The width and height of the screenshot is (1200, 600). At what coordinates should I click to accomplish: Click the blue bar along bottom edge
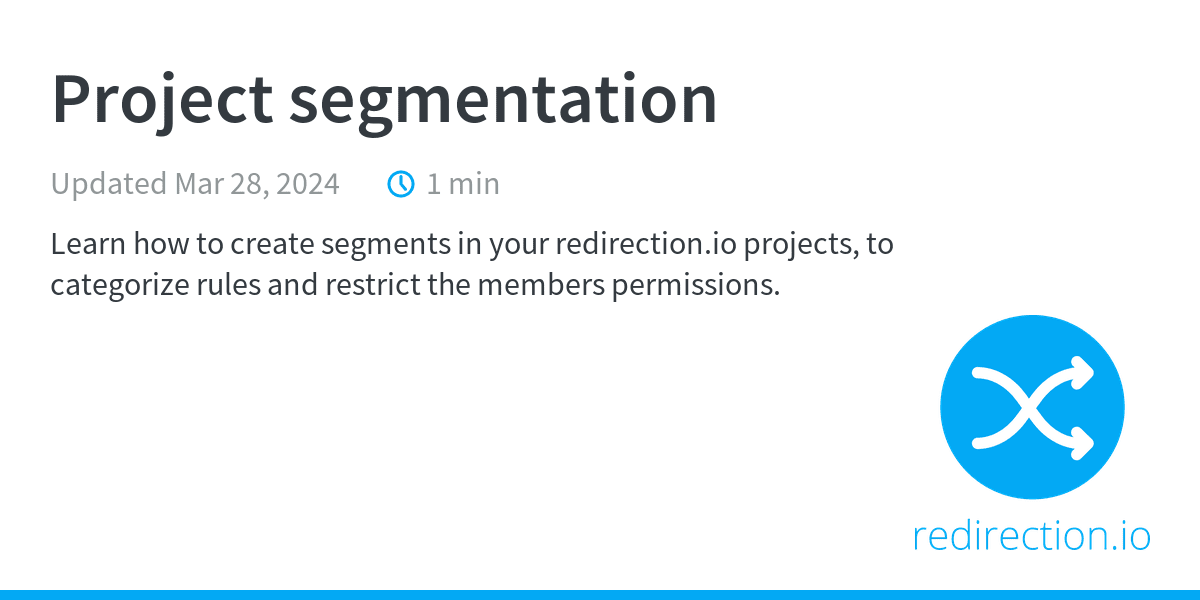coord(600,595)
